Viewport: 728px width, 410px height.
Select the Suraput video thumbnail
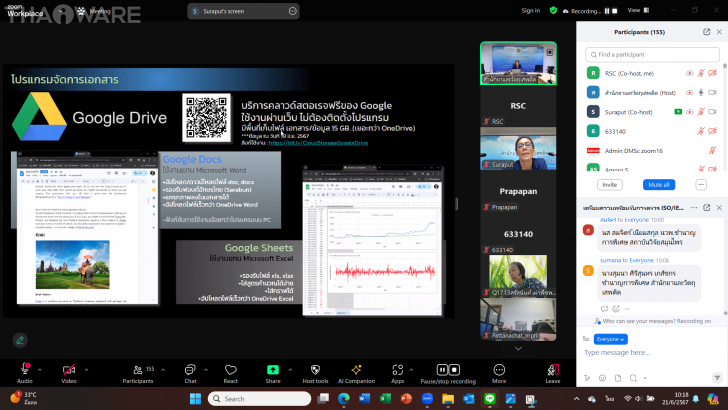click(518, 149)
